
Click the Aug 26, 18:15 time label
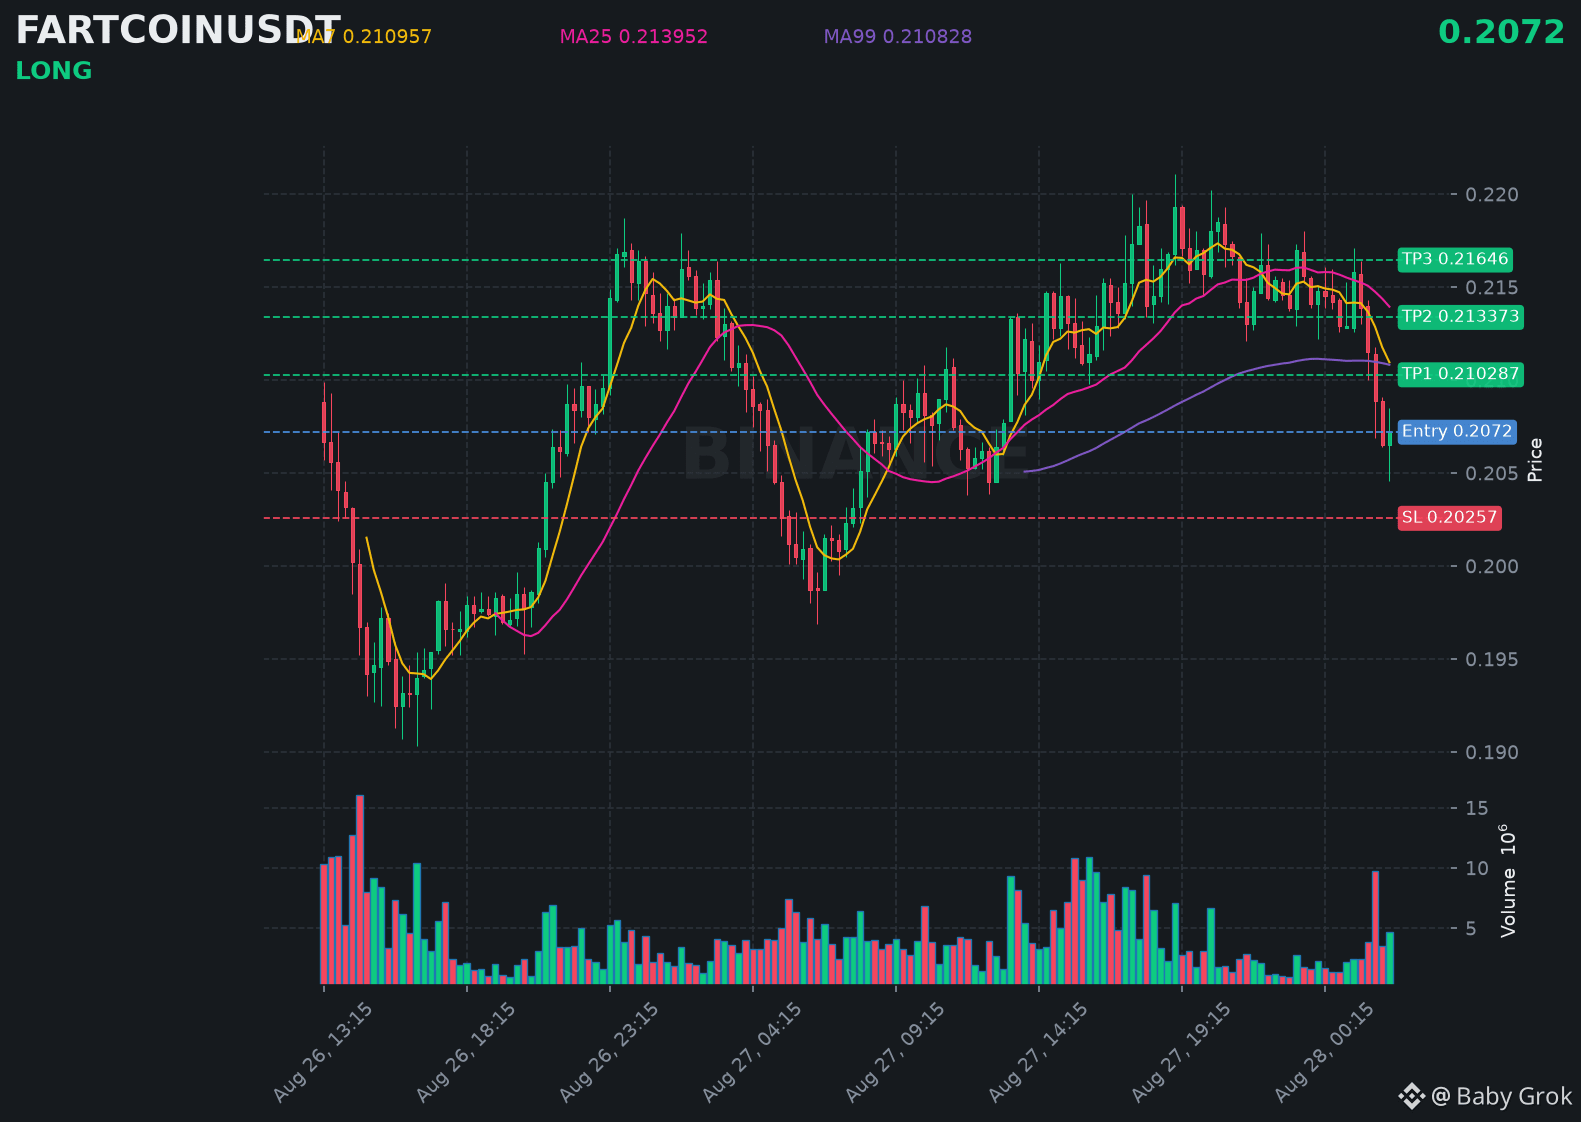point(466,1053)
